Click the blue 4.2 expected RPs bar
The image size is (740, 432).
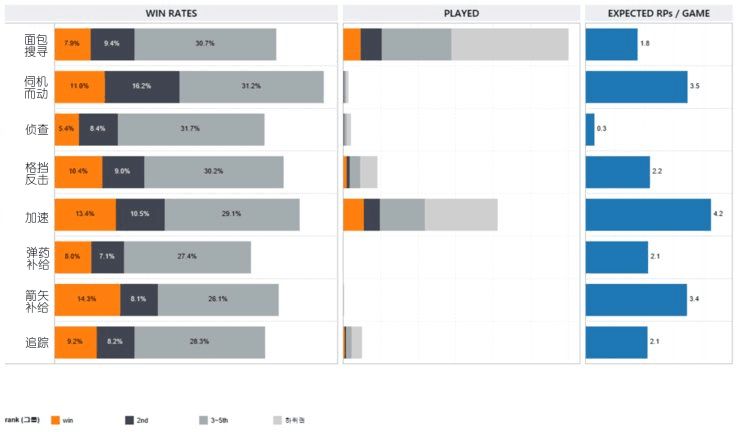pyautogui.click(x=647, y=215)
